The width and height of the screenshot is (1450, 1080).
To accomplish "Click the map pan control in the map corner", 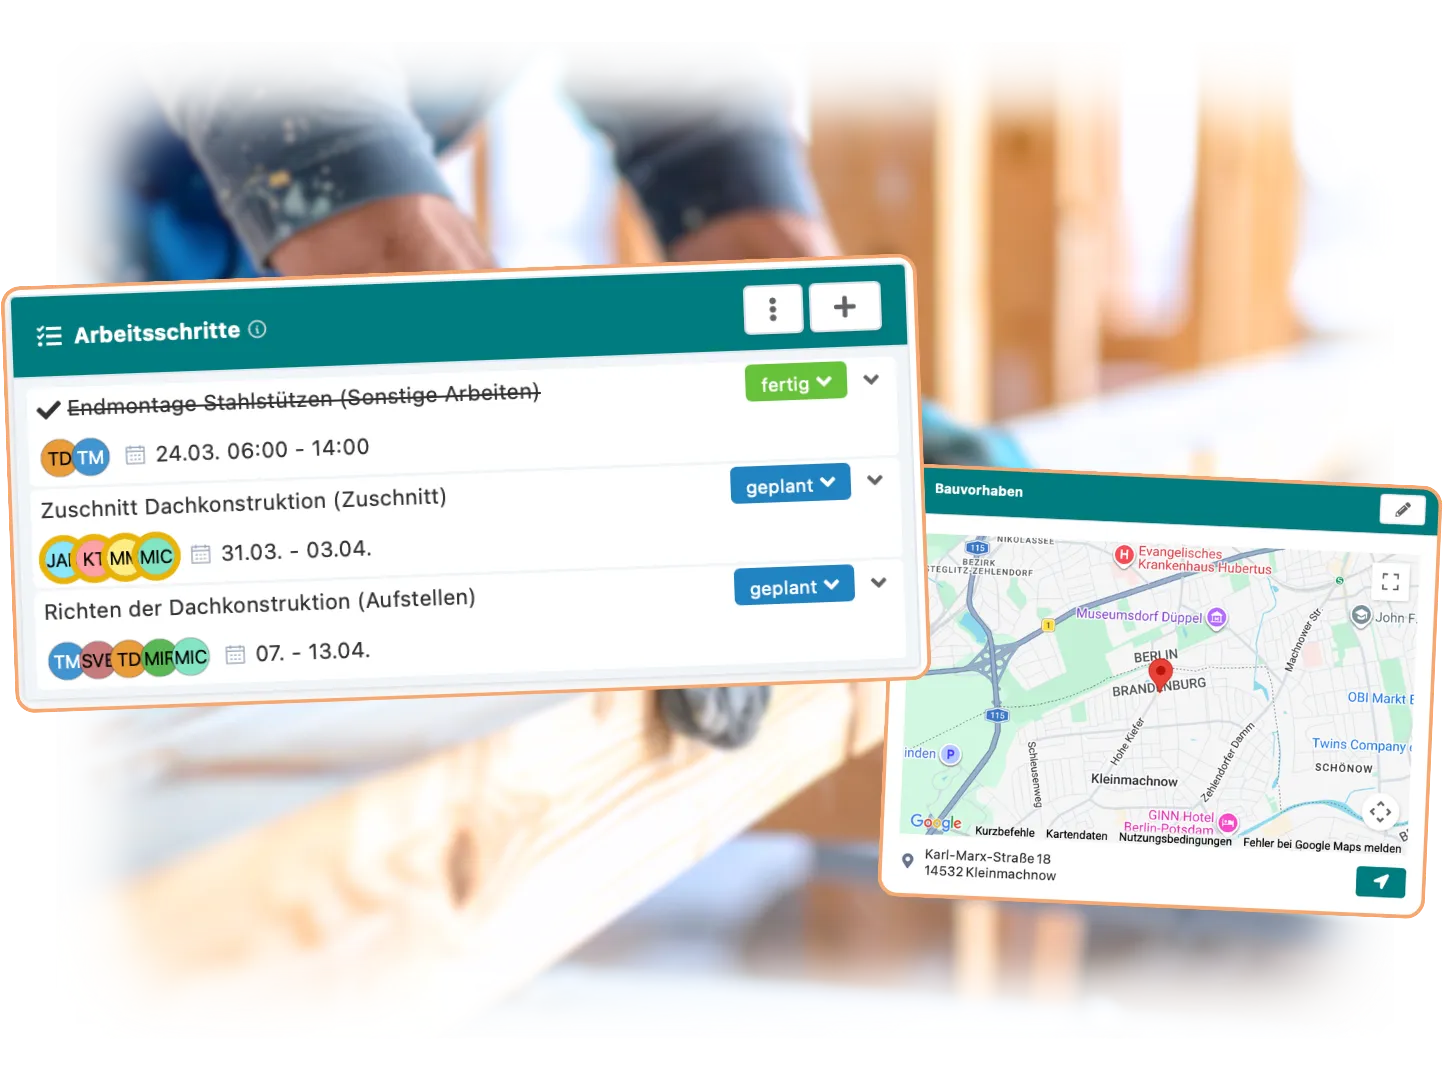I will [x=1381, y=813].
